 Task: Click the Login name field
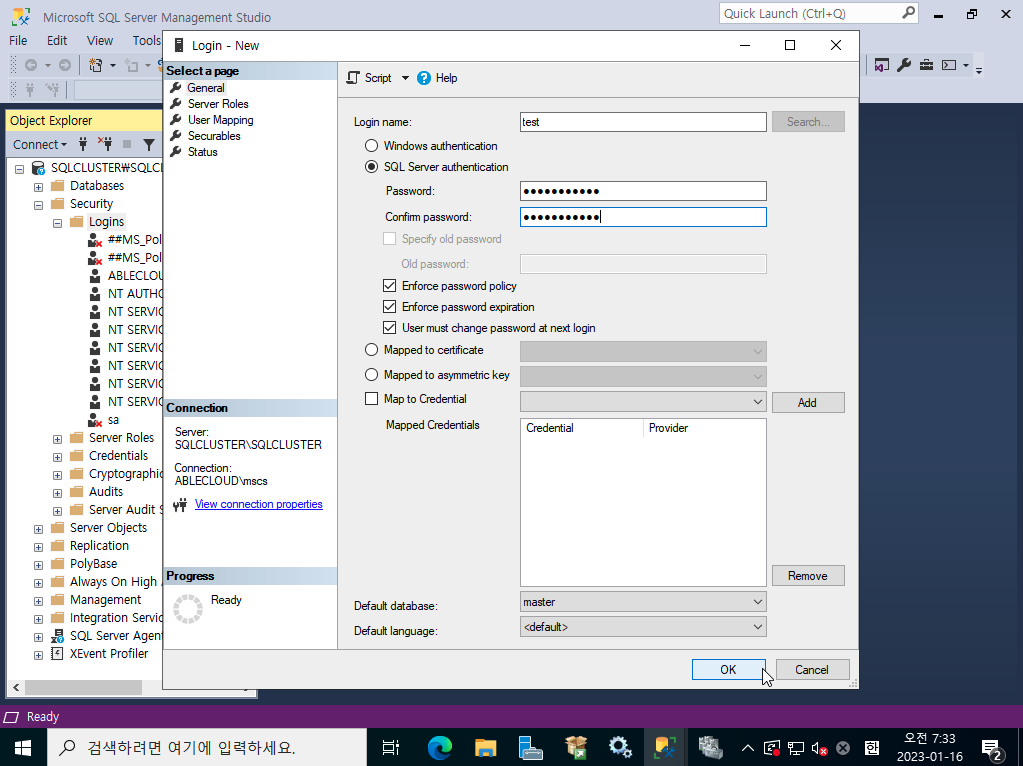643,122
